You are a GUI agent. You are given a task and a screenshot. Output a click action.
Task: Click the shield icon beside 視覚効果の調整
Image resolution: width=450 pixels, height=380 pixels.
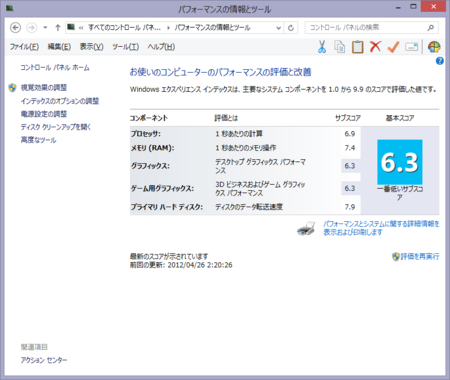[13, 88]
